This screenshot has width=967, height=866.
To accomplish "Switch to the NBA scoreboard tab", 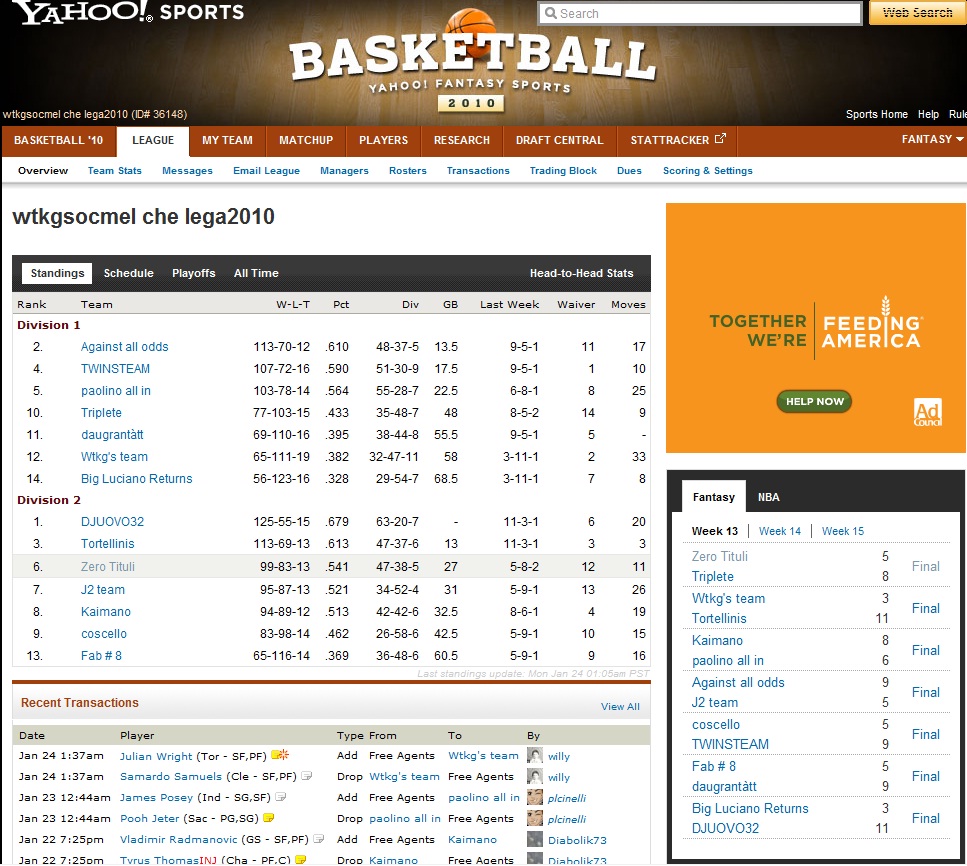I will tap(768, 497).
